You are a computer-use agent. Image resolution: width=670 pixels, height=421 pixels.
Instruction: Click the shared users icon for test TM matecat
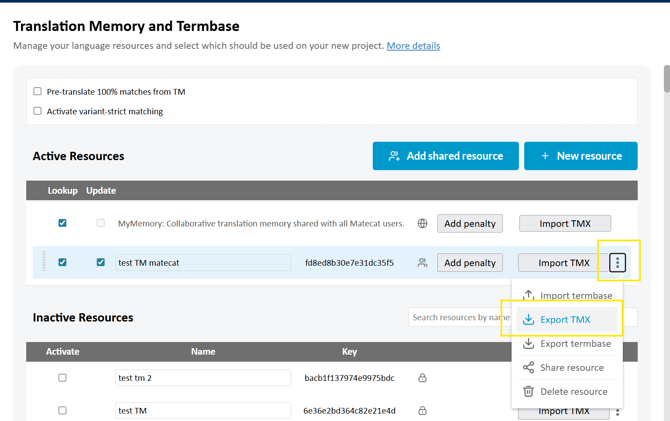tap(422, 263)
